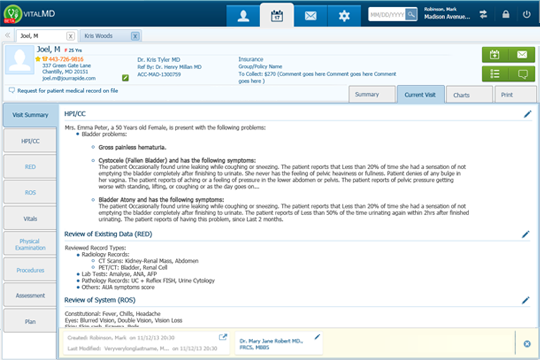The image size is (540, 360).
Task: Open the Summary tab
Action: tap(372, 94)
